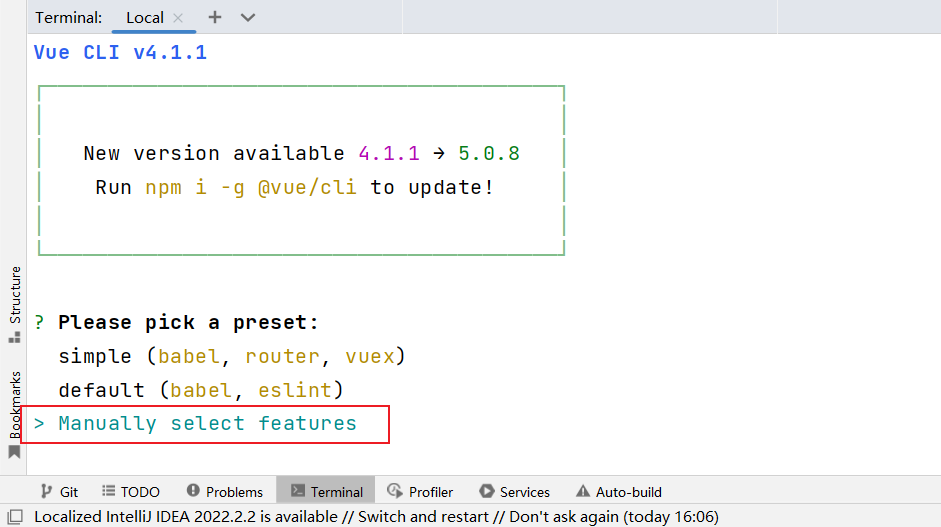Click the '5.0.8' version number
Image resolution: width=941 pixels, height=527 pixels.
489,154
